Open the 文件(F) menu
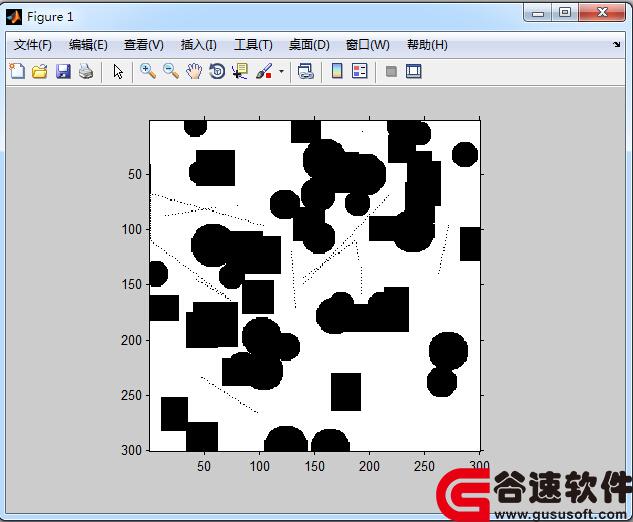Viewport: 633px width, 522px height. (x=33, y=44)
